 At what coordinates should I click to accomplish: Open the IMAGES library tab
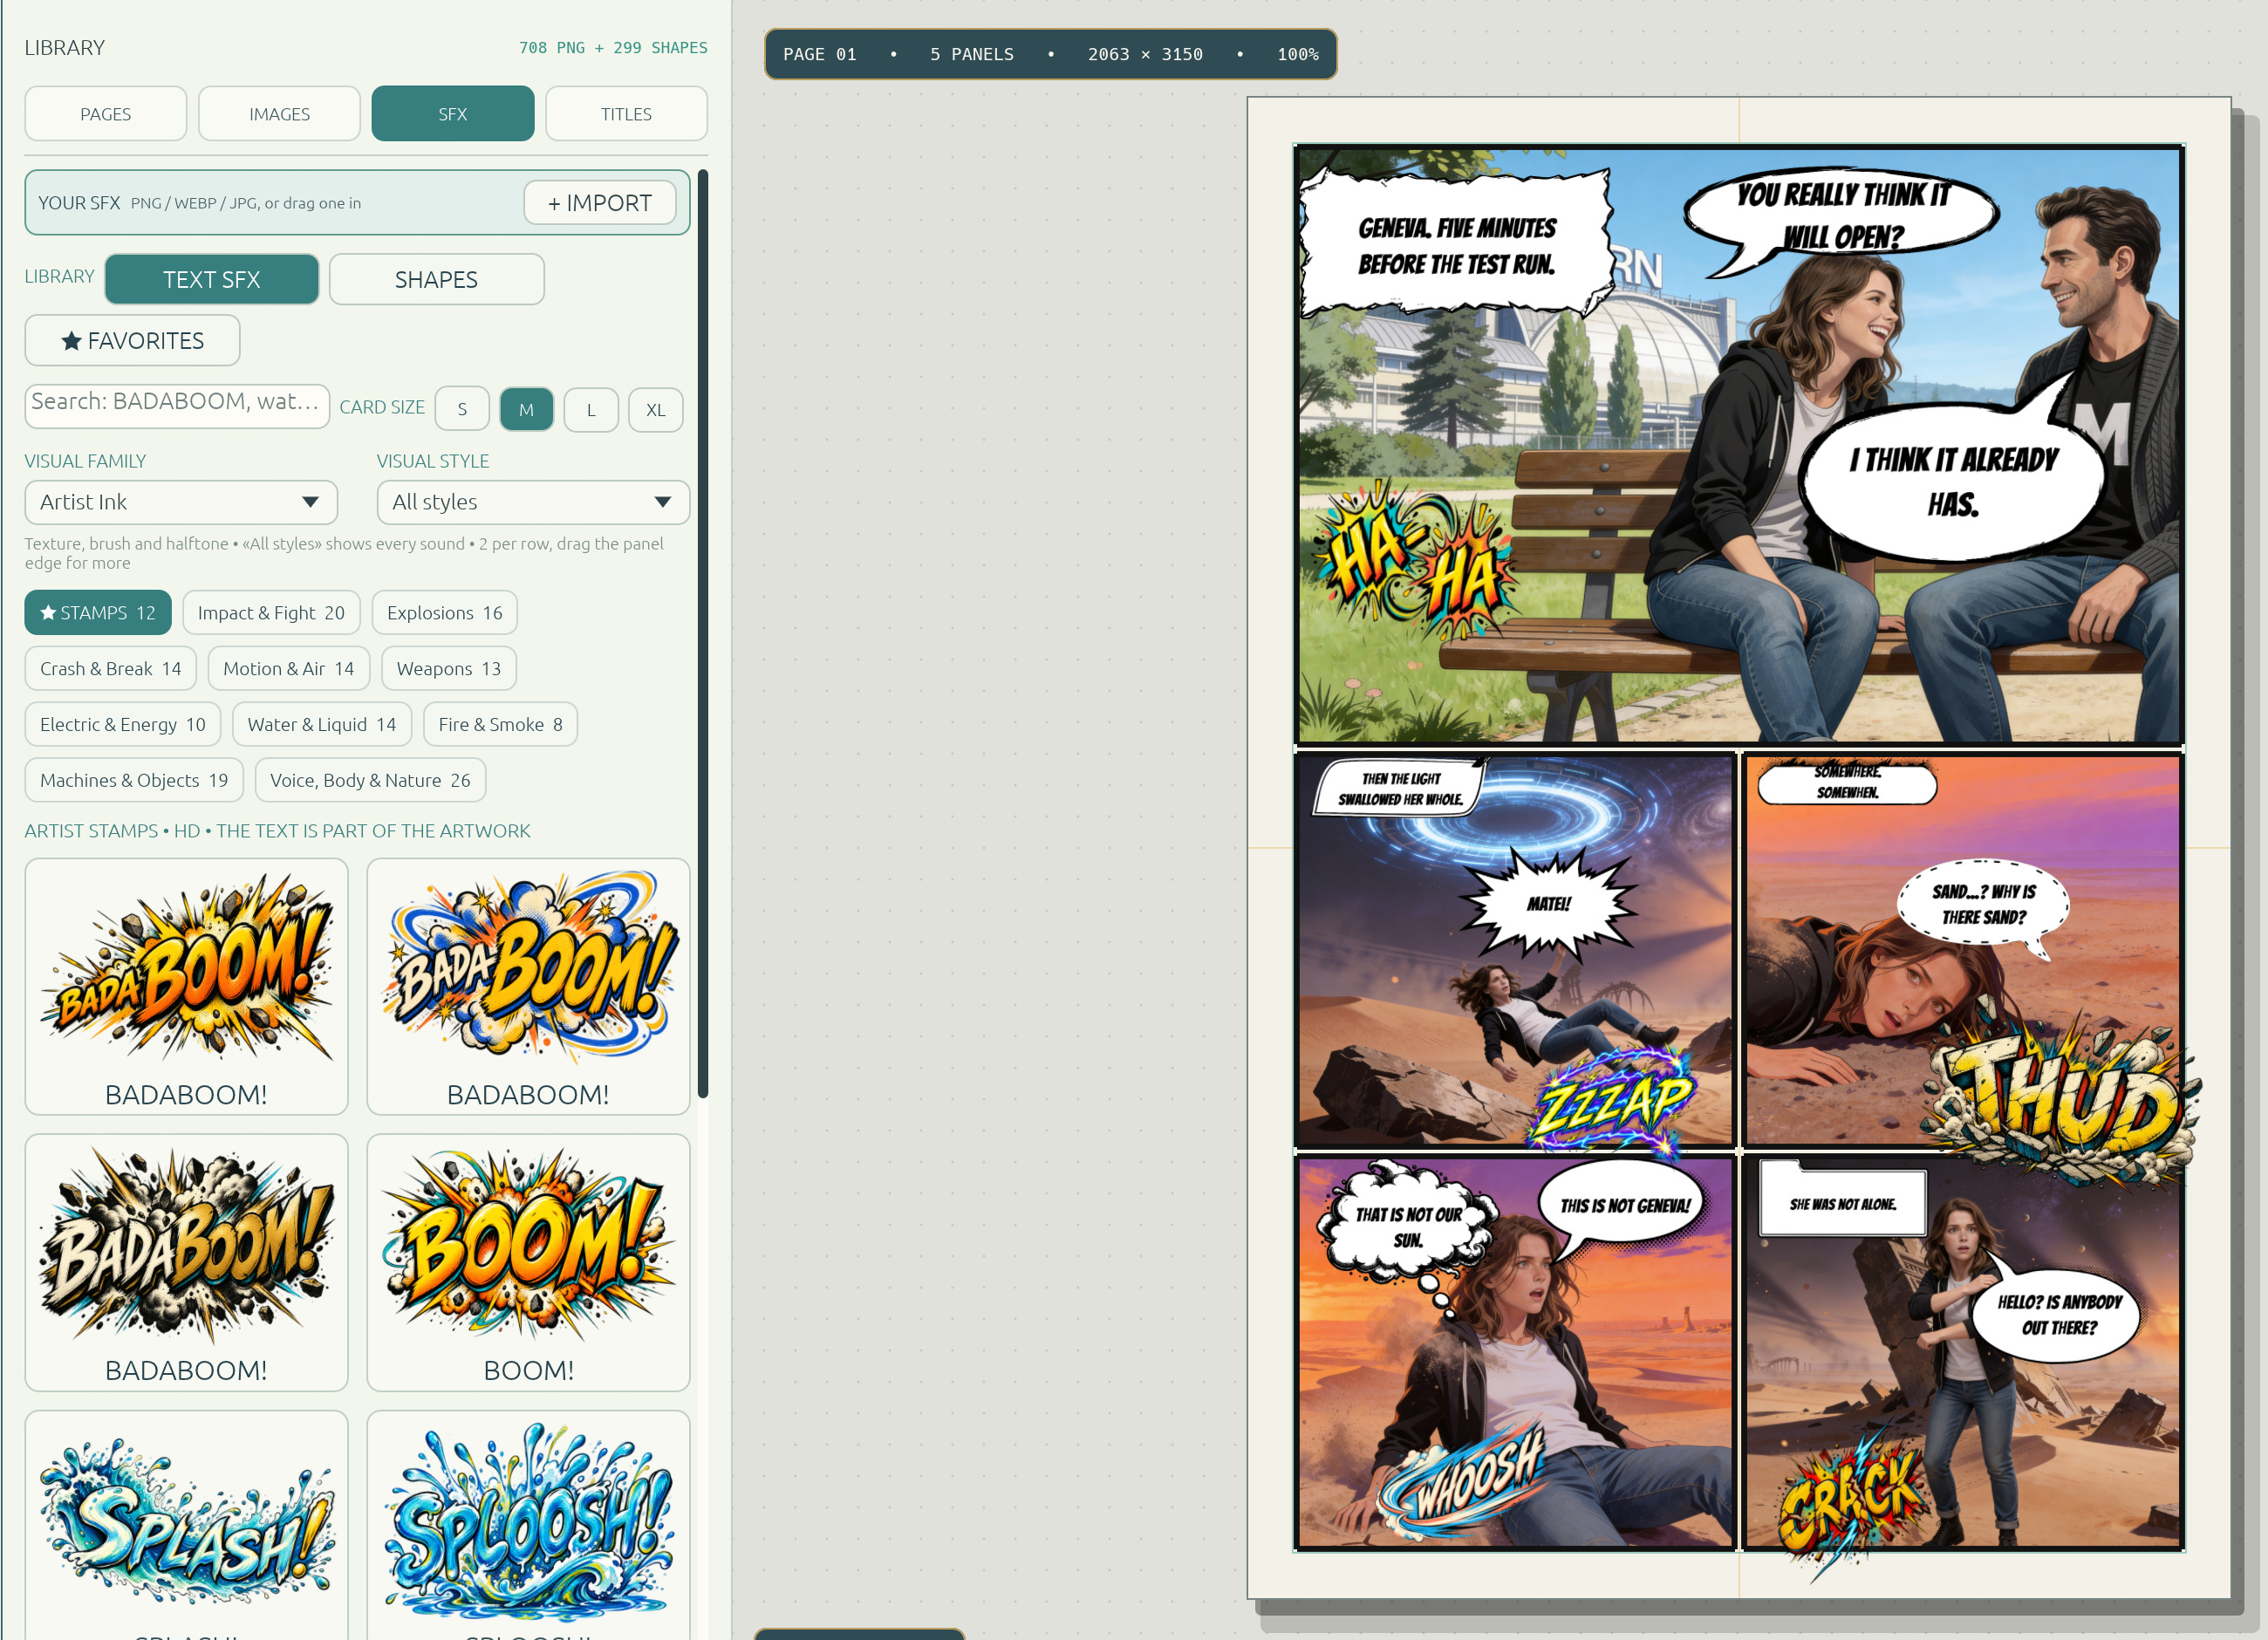279,114
